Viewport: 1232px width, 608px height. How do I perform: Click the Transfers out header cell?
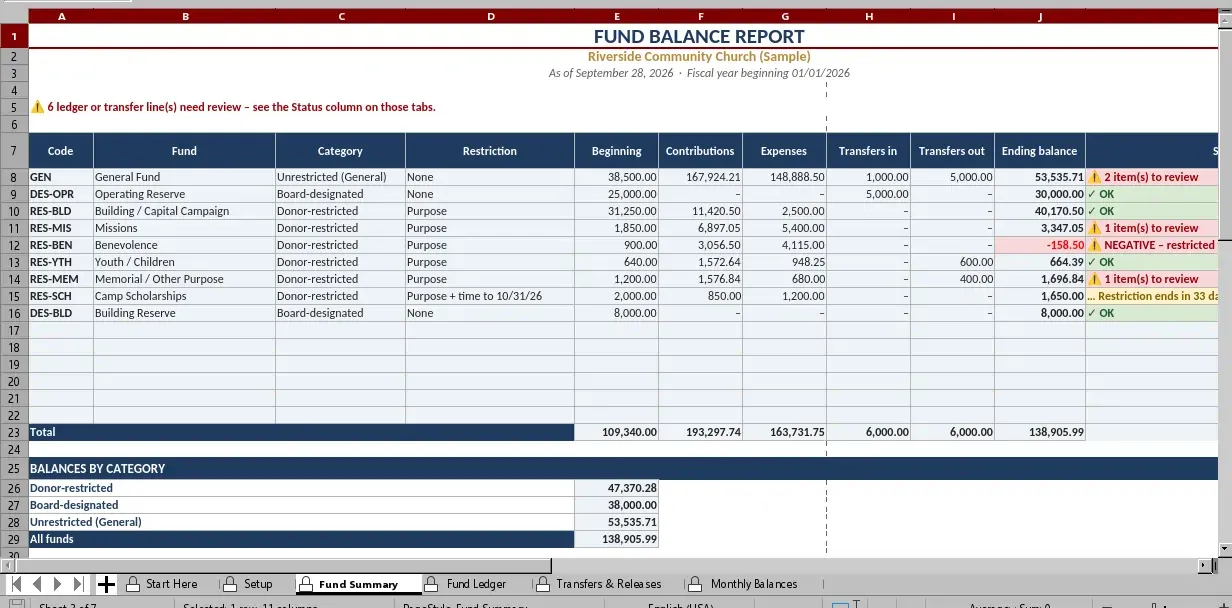(952, 151)
